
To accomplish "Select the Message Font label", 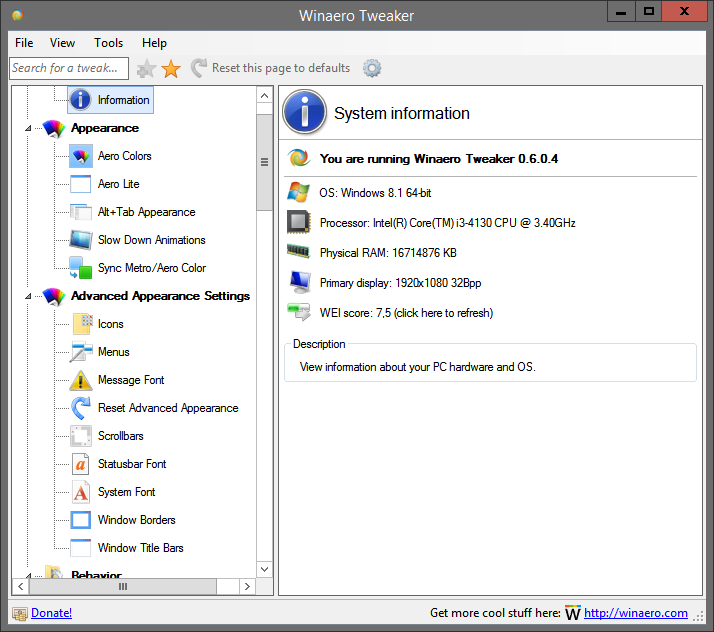I will (x=131, y=380).
